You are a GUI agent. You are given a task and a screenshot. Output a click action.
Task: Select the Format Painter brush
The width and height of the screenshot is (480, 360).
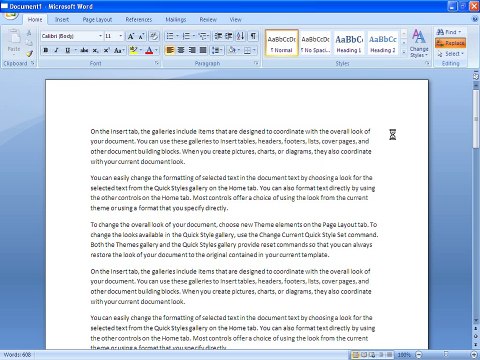tap(29, 53)
